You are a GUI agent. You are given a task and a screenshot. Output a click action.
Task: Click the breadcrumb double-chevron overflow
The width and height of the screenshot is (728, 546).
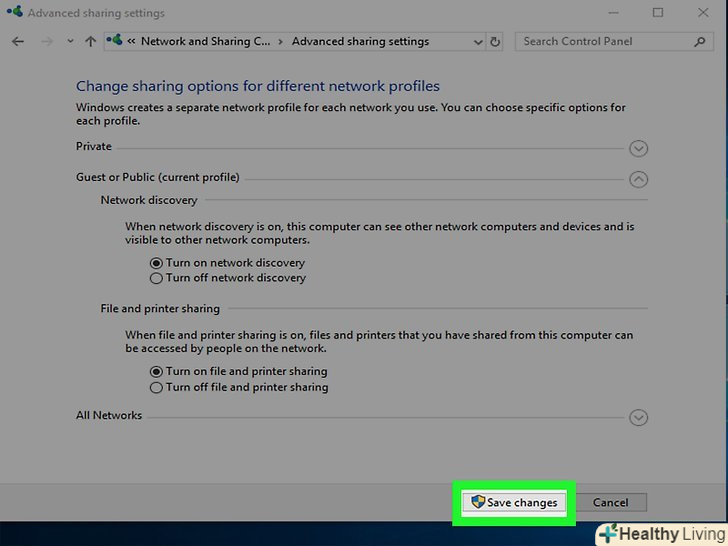(131, 42)
